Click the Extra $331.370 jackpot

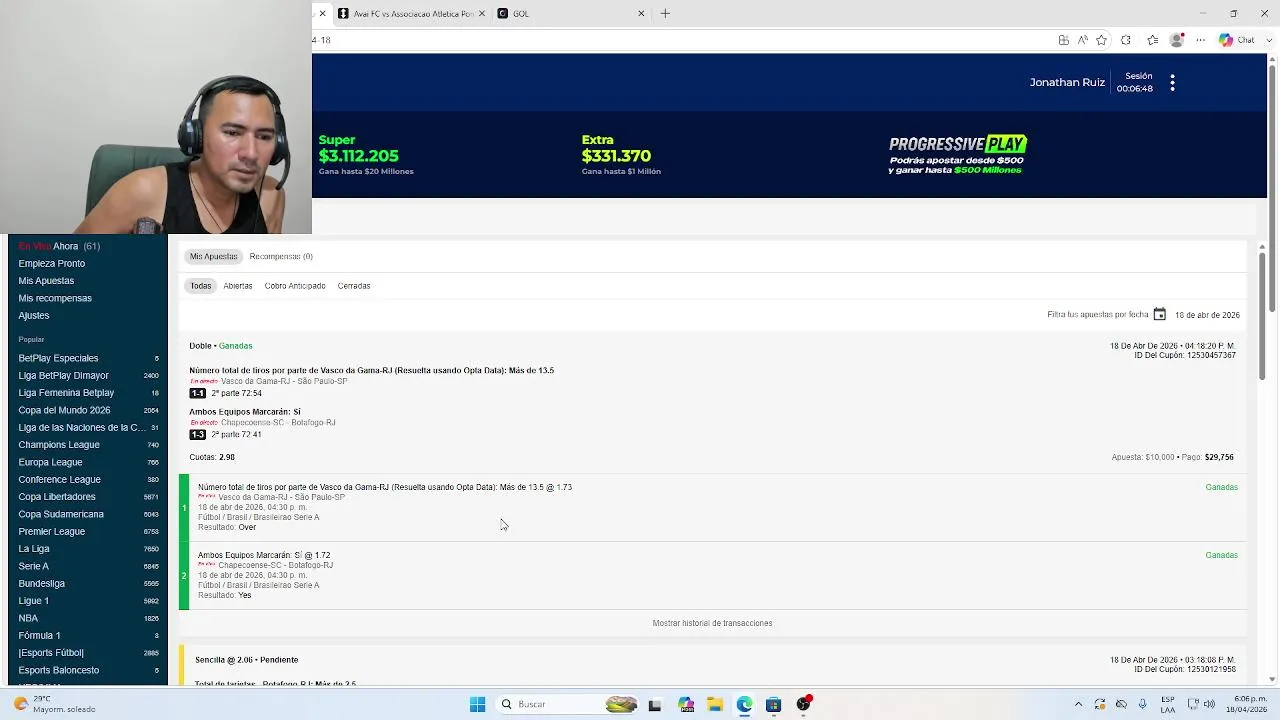[x=621, y=155]
